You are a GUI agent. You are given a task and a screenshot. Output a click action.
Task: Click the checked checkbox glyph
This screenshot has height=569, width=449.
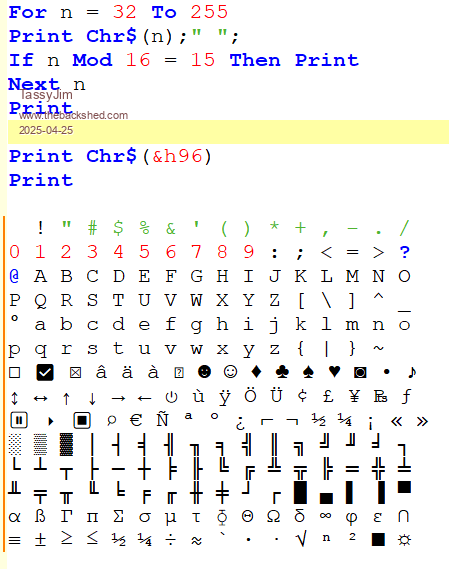tap(45, 373)
